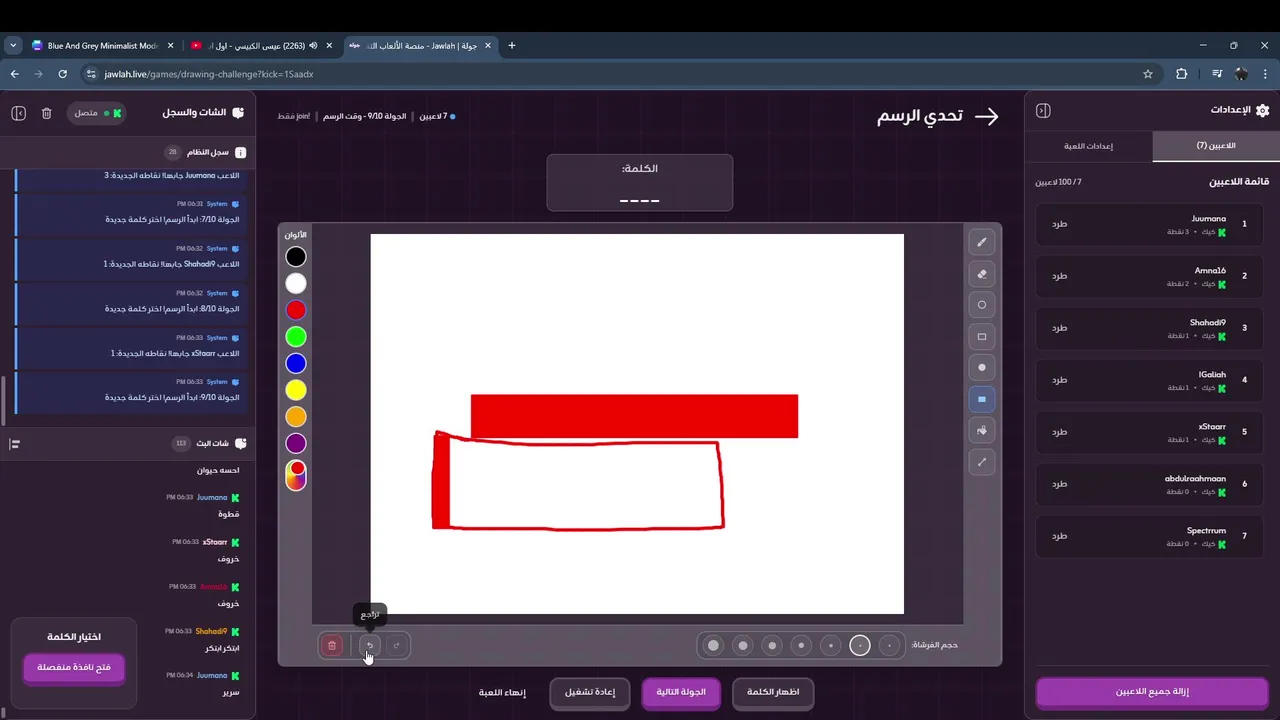Choose the currently highlighted brush size
1280x720 pixels.
click(860, 646)
